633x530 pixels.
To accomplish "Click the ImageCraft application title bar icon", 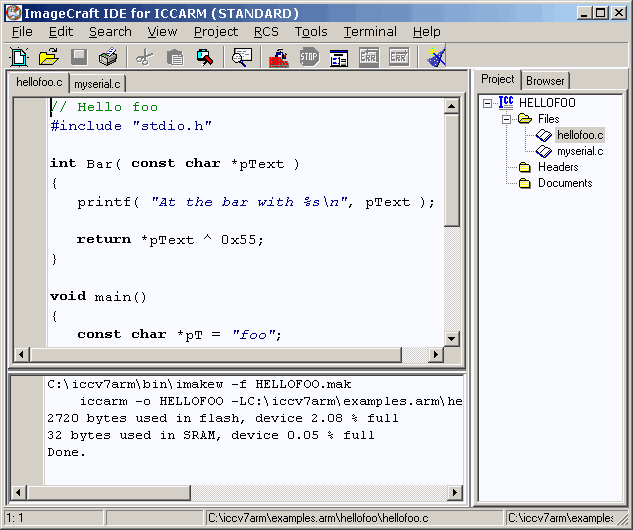I will point(14,13).
